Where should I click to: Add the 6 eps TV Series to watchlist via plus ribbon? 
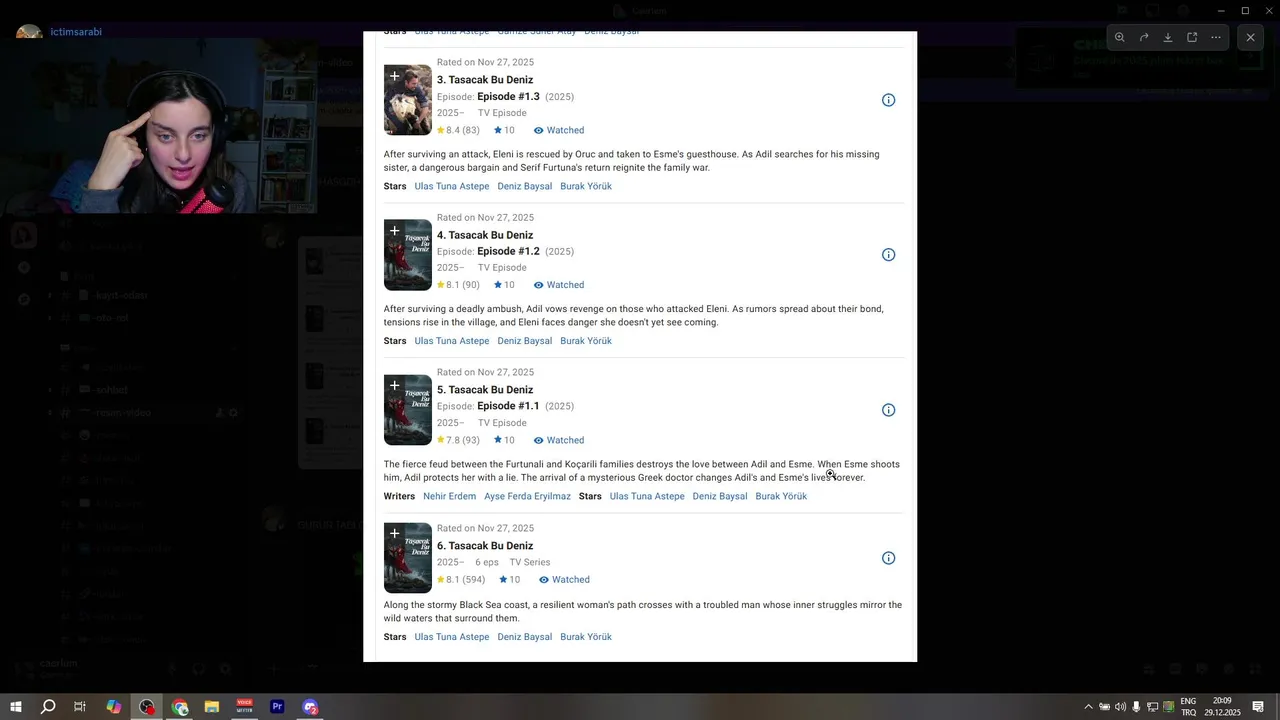(394, 534)
